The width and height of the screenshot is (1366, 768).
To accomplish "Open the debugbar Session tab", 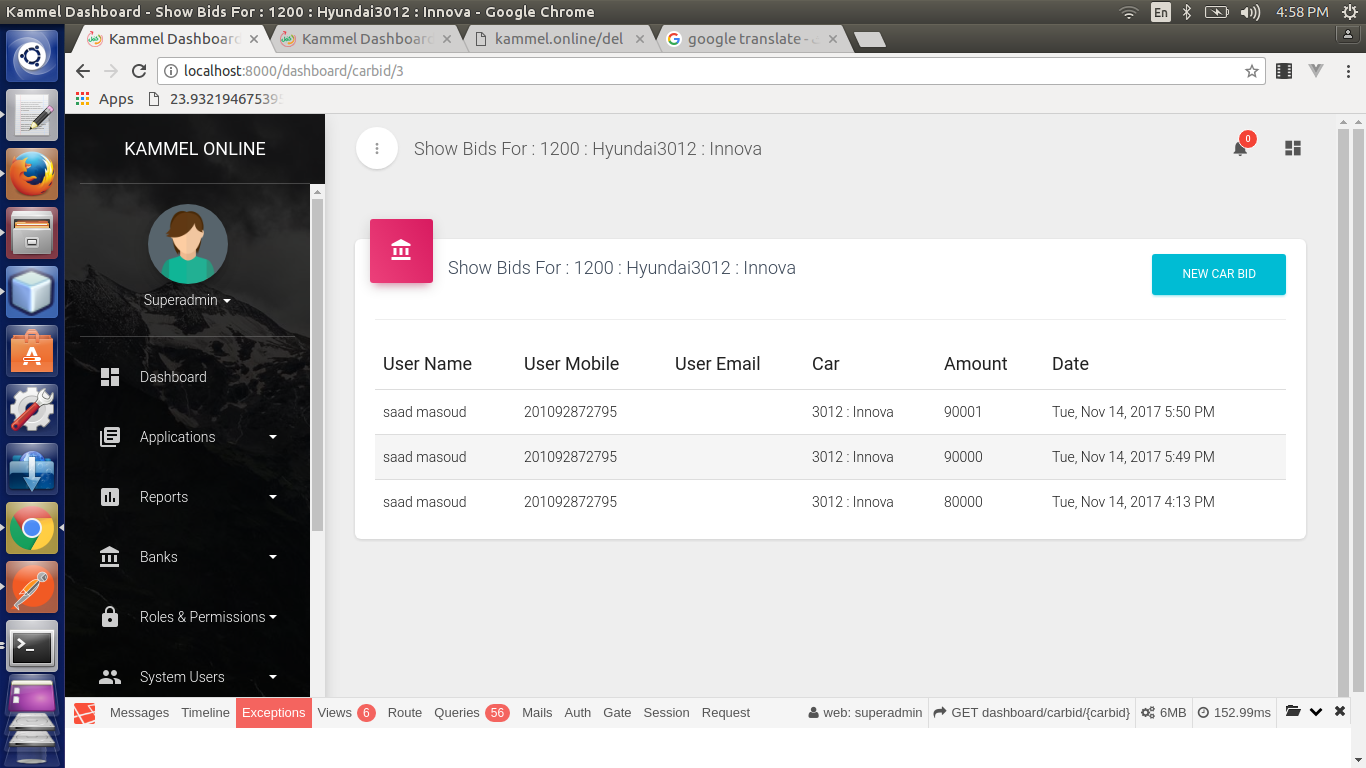I will coord(666,713).
